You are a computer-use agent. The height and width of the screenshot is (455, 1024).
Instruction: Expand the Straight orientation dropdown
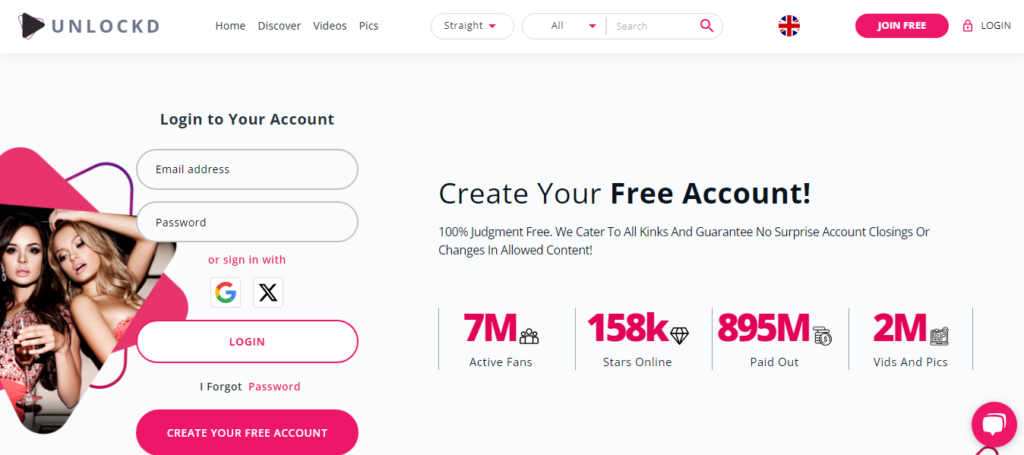[472, 26]
